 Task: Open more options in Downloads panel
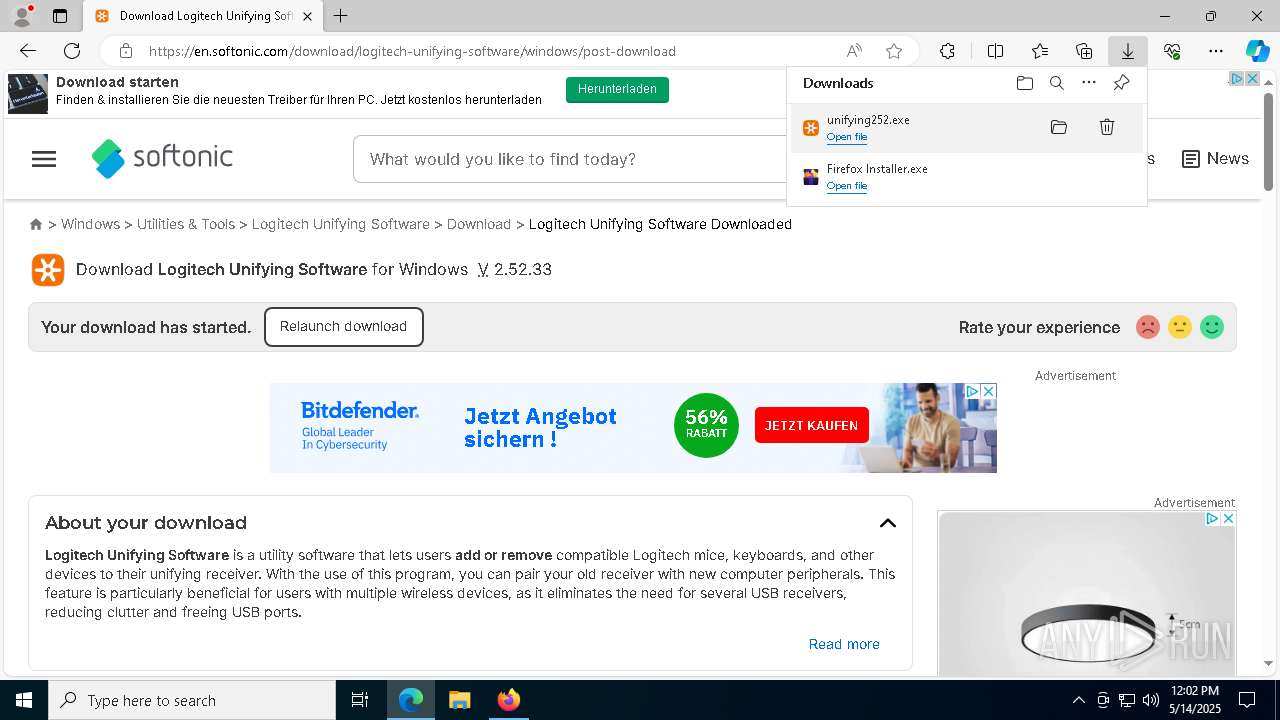(1089, 83)
